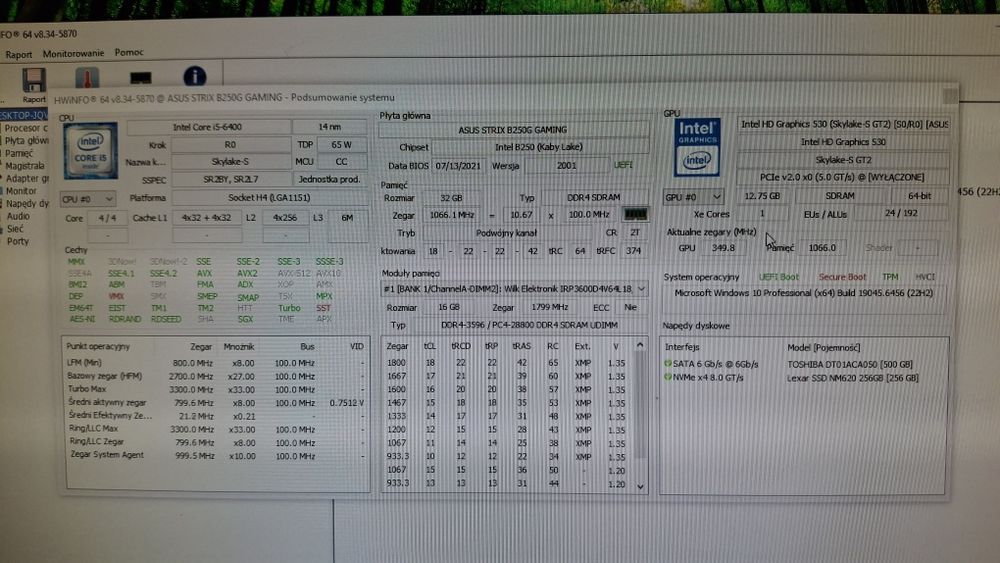Click the Socket H4 (LGA1151) platform field
The height and width of the screenshot is (563, 1000).
(x=269, y=198)
